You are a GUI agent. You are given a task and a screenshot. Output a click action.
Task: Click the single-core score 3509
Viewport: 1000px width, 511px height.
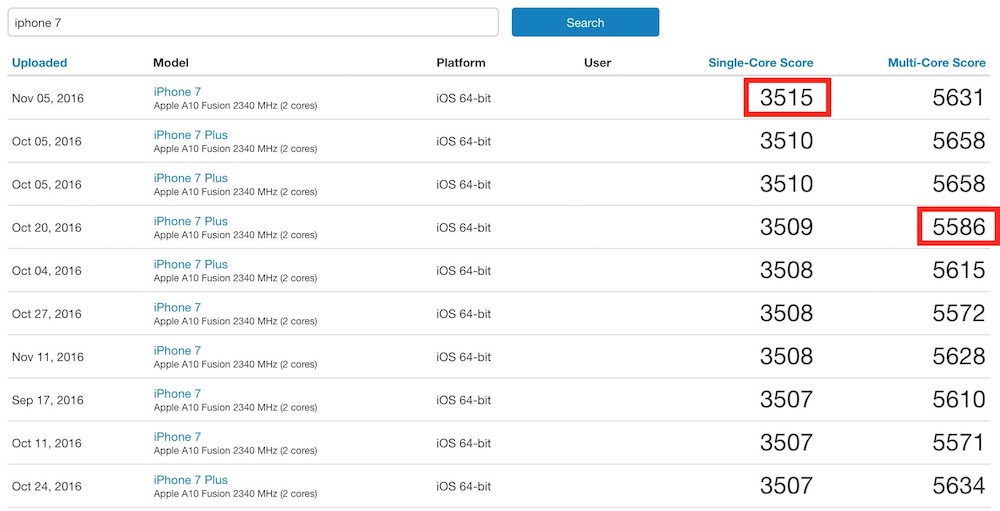coord(786,227)
